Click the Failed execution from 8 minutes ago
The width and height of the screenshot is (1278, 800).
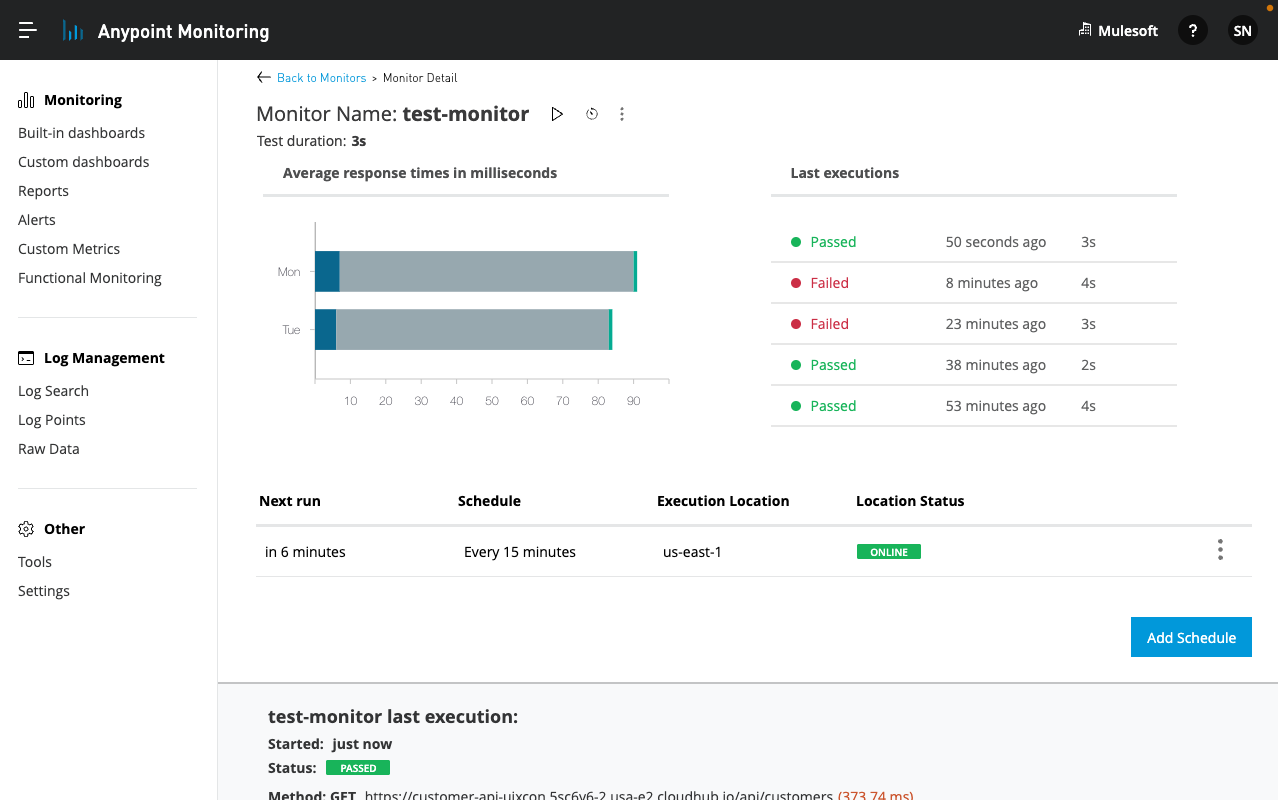(x=831, y=282)
